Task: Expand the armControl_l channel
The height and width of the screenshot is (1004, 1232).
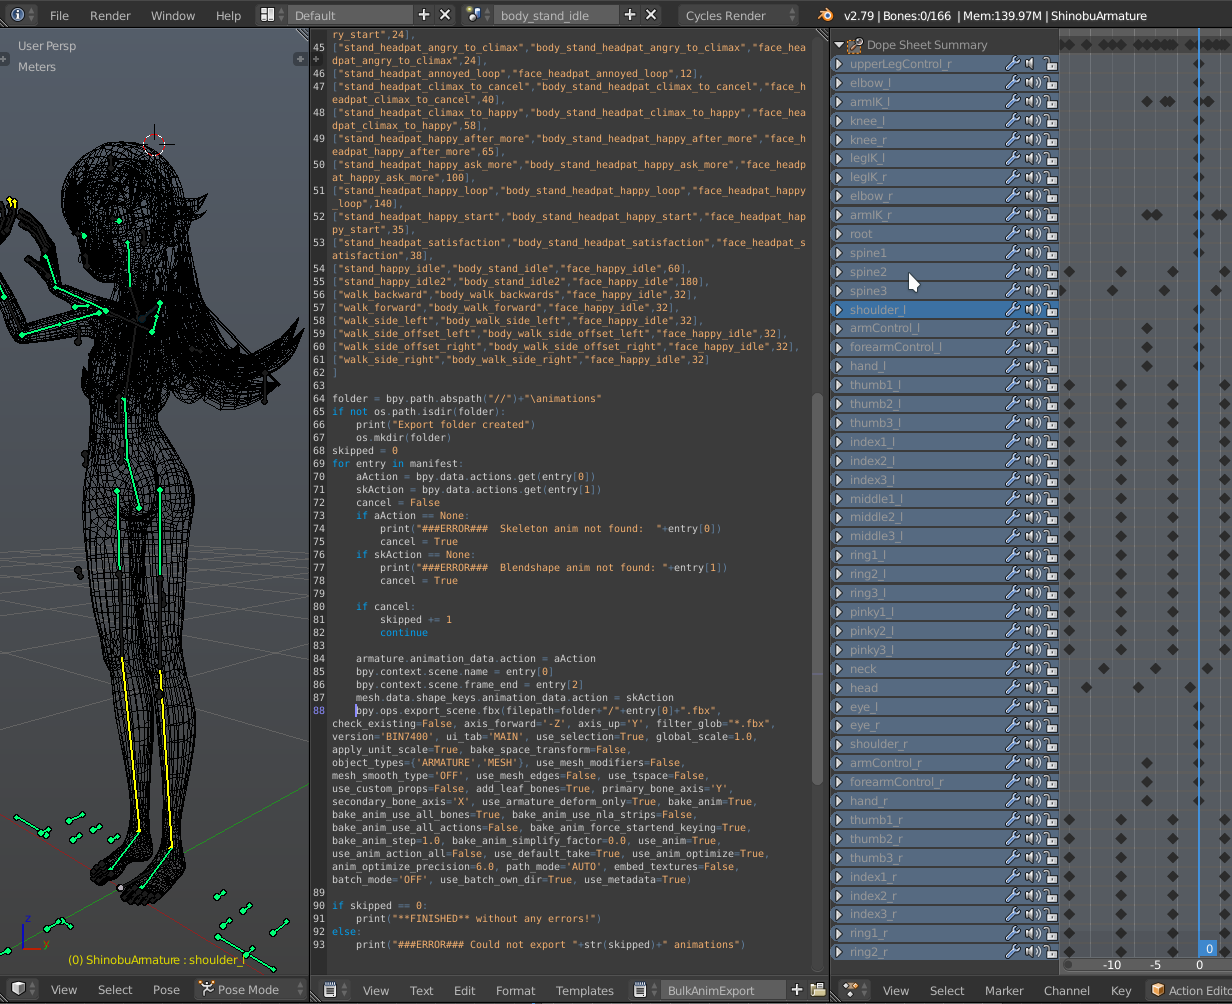Action: [839, 328]
